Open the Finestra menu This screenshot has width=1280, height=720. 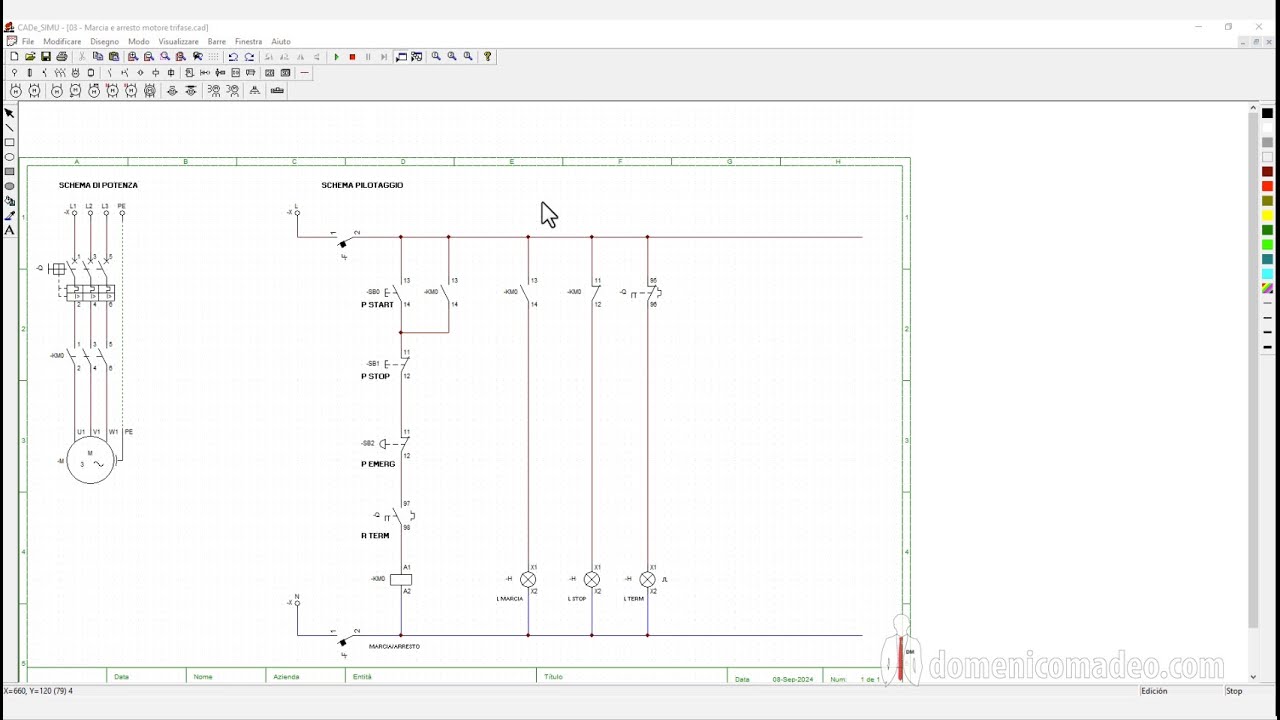(248, 42)
